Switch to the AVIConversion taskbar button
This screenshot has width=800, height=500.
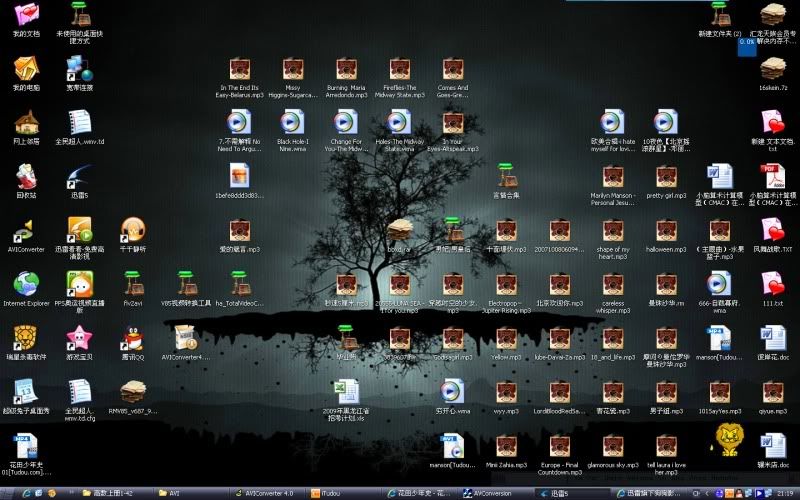[x=497, y=493]
